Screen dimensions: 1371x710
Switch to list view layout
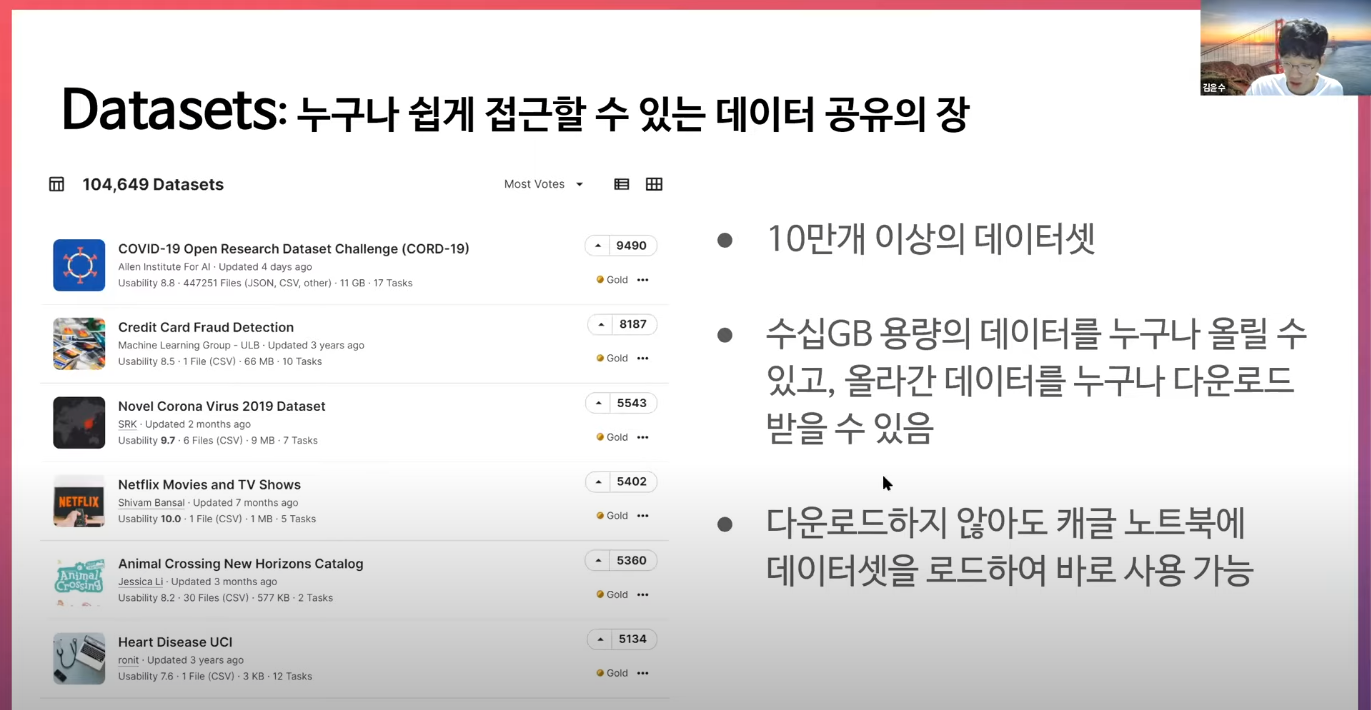(622, 184)
